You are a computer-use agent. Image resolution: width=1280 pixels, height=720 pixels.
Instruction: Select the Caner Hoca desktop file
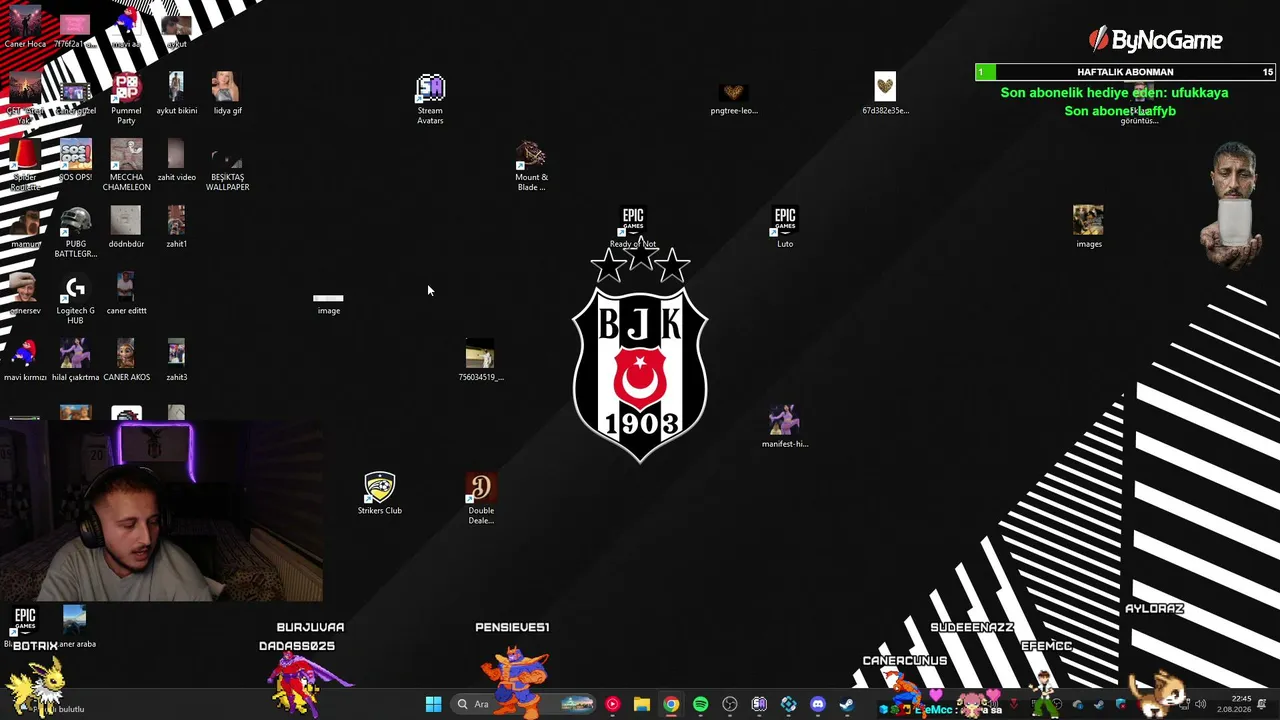click(25, 28)
